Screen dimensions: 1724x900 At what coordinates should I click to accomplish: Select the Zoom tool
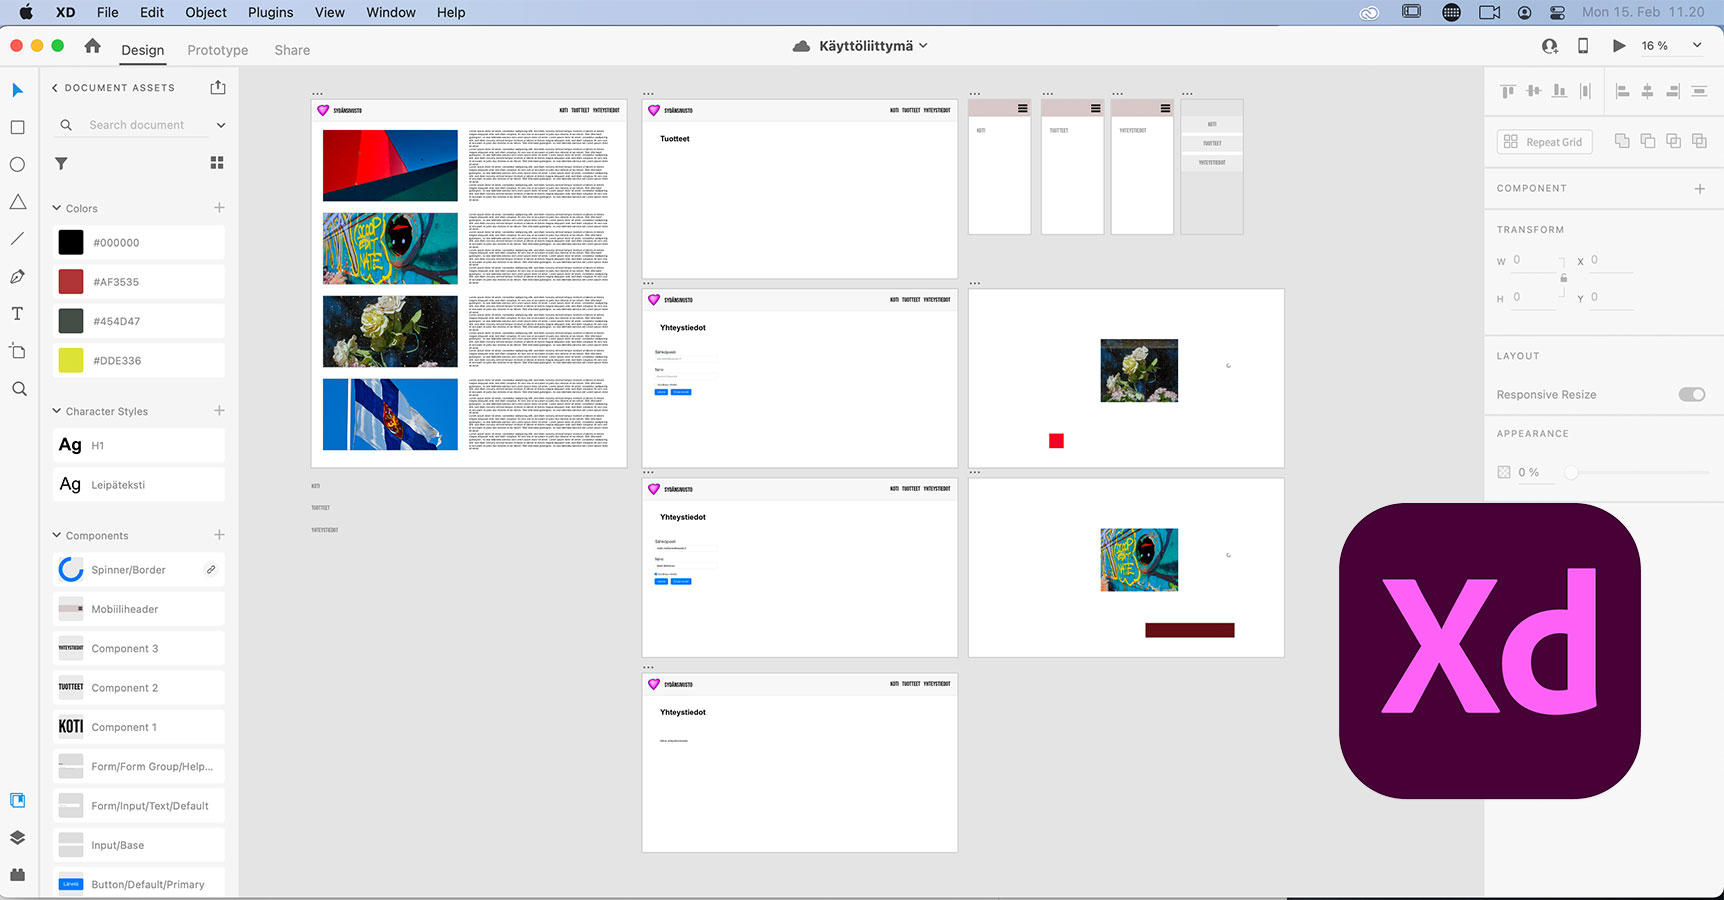tap(18, 389)
